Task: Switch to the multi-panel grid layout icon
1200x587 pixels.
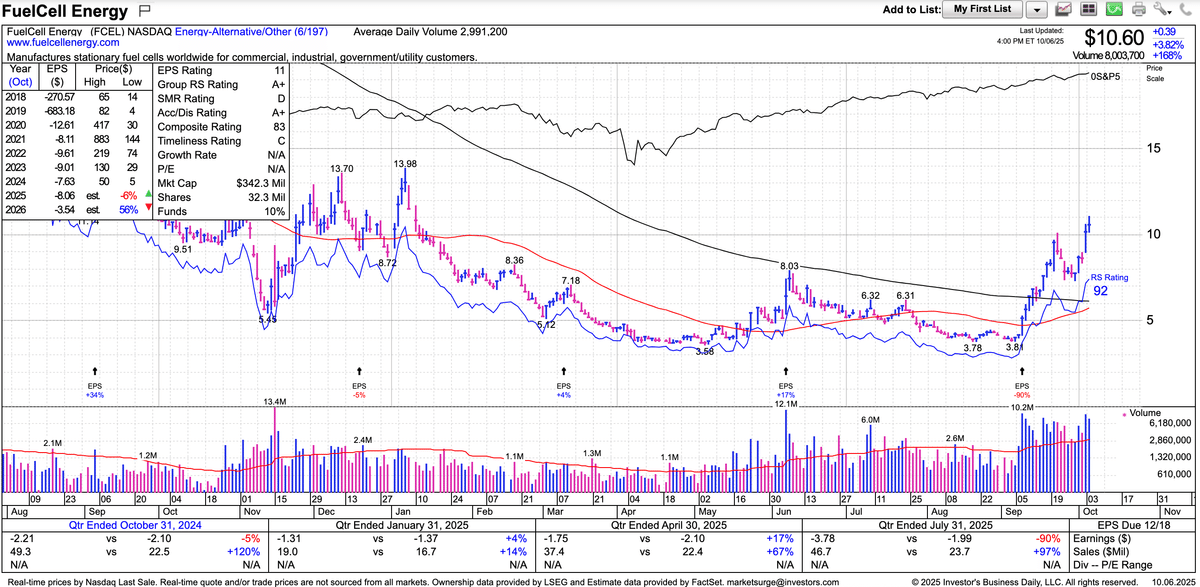Action: [x=1089, y=10]
